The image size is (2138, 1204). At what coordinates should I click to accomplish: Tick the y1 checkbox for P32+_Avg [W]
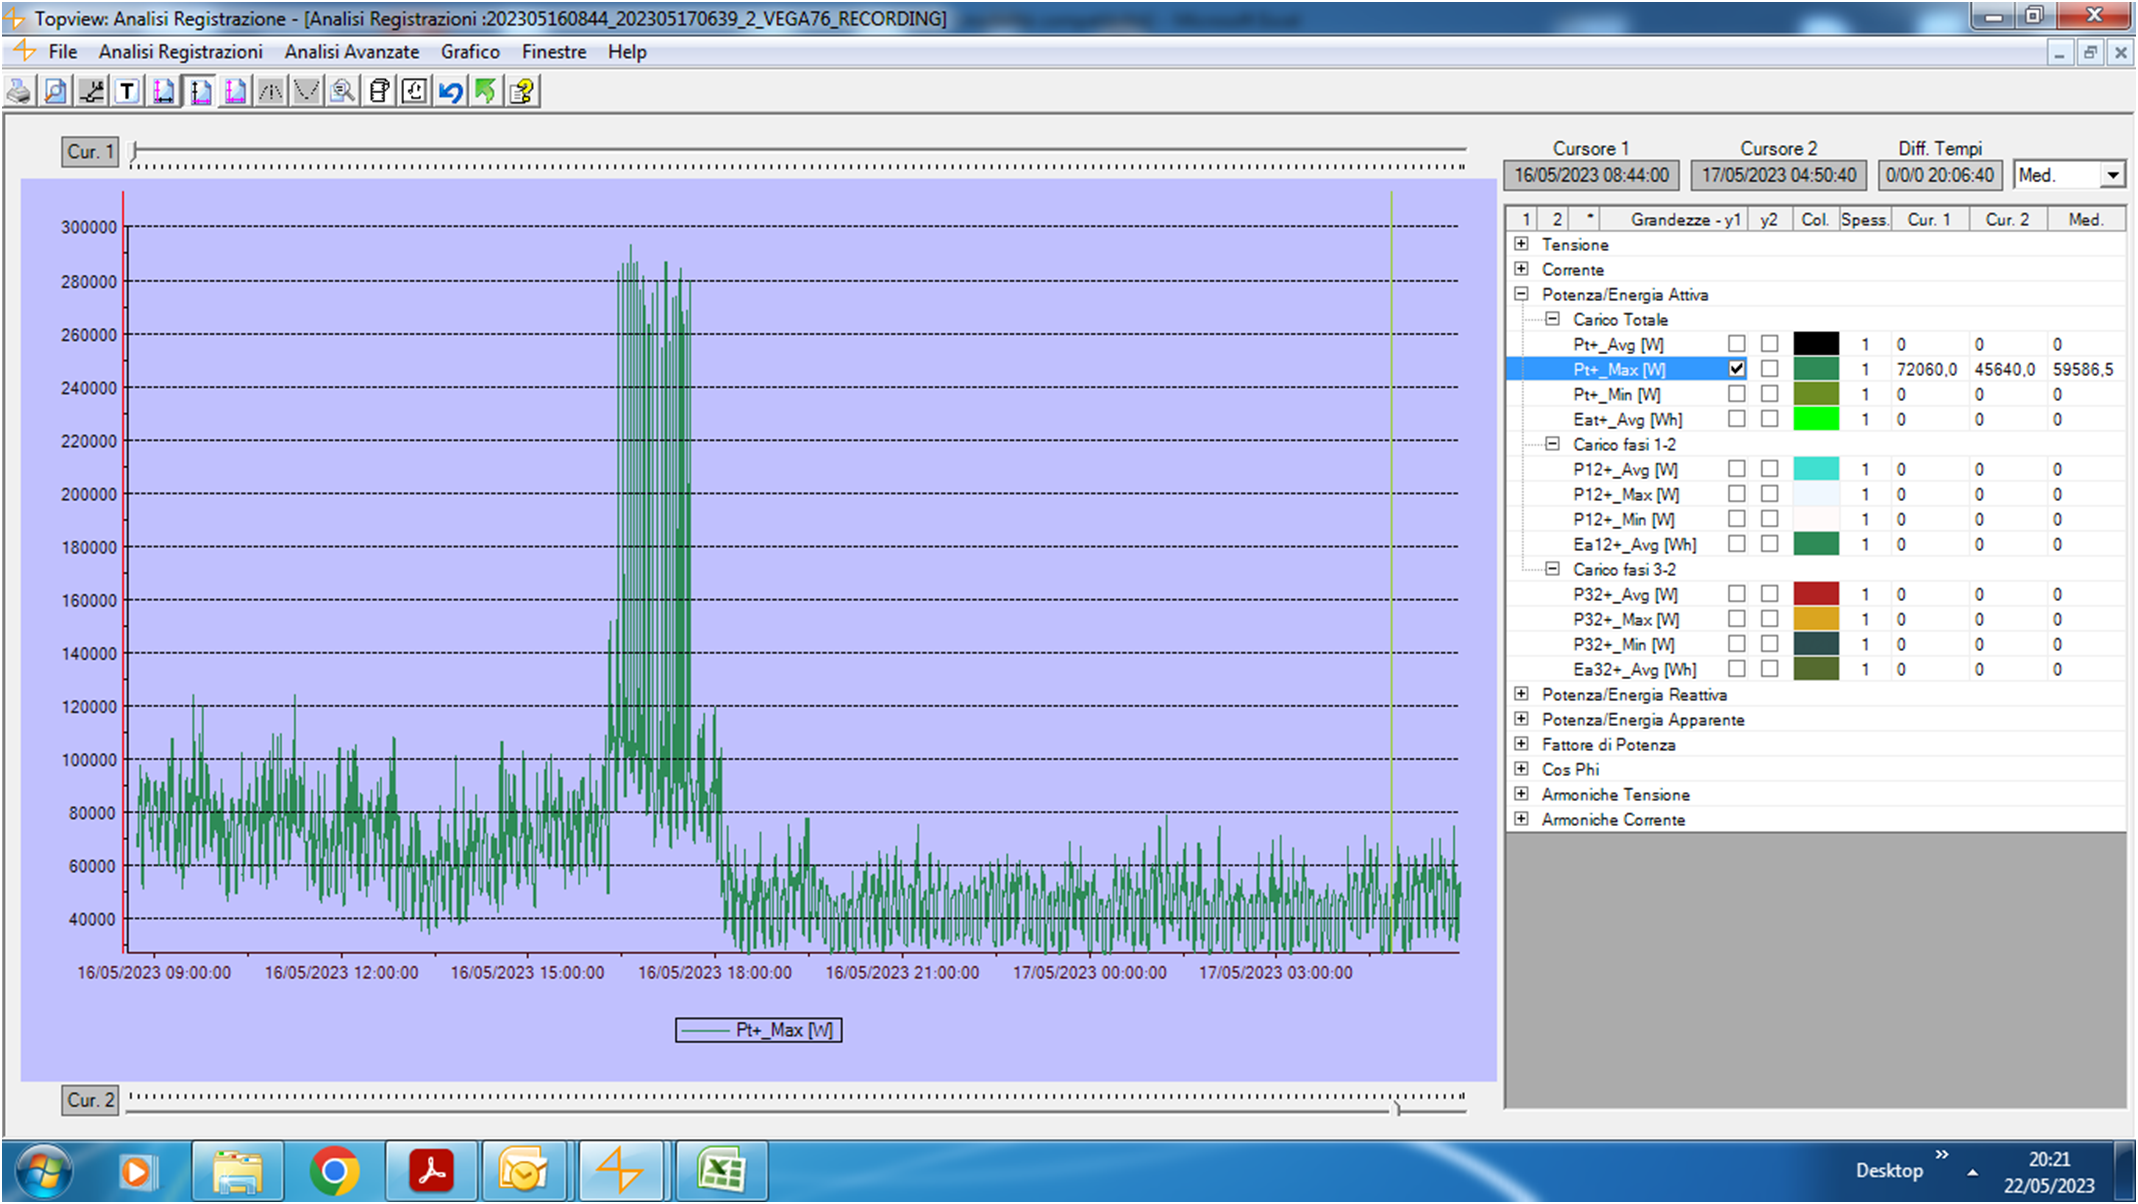tap(1737, 594)
